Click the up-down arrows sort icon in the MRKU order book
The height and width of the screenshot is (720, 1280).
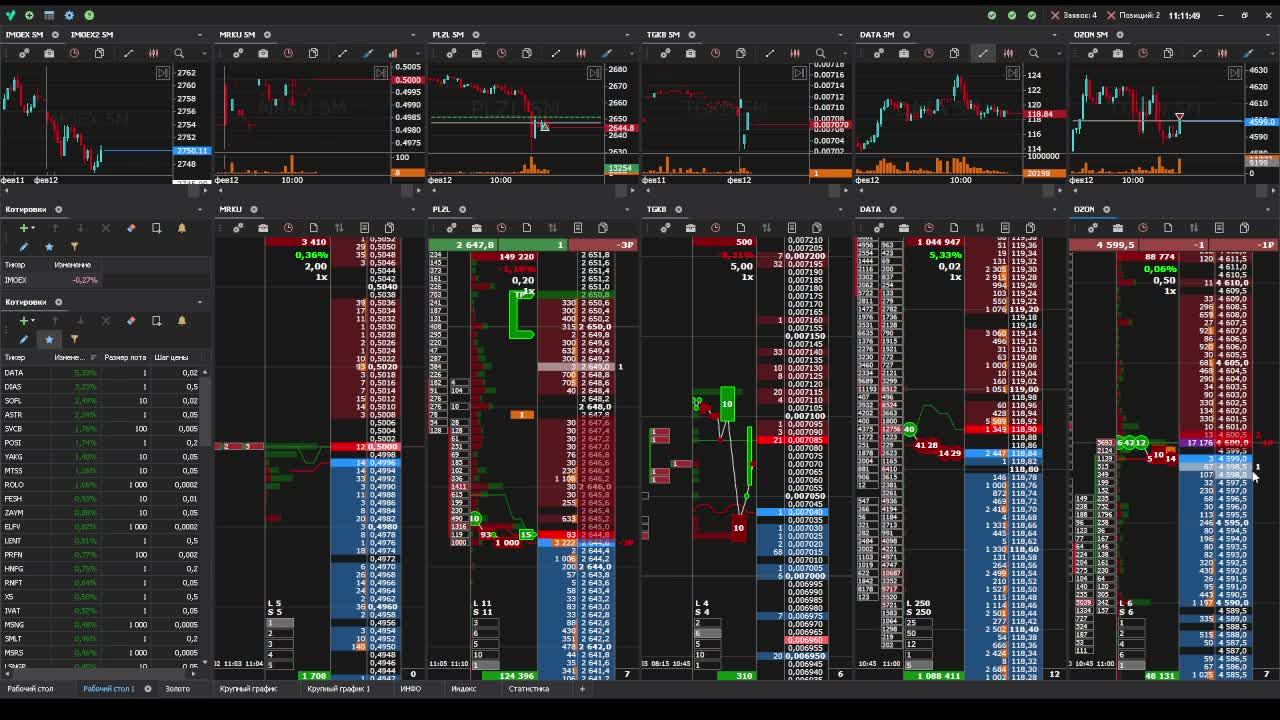coord(339,228)
